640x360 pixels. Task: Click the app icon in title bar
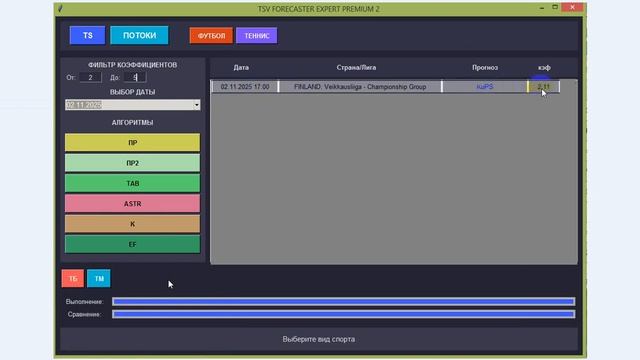pos(61,9)
